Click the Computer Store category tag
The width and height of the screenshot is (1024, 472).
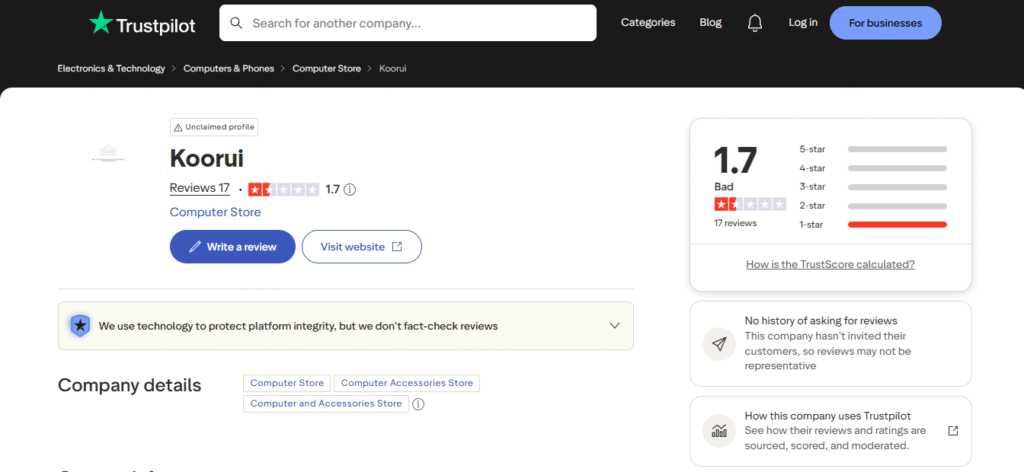tap(287, 383)
